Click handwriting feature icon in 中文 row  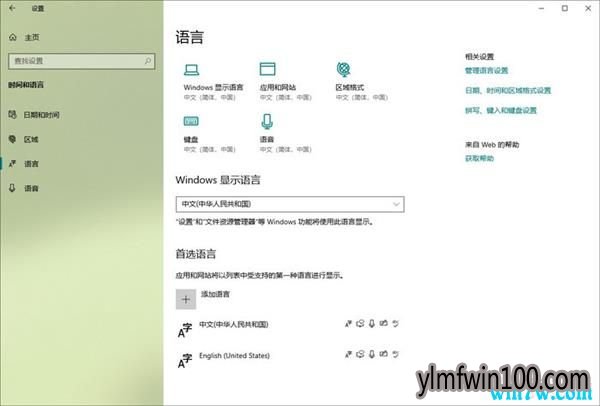pos(383,323)
